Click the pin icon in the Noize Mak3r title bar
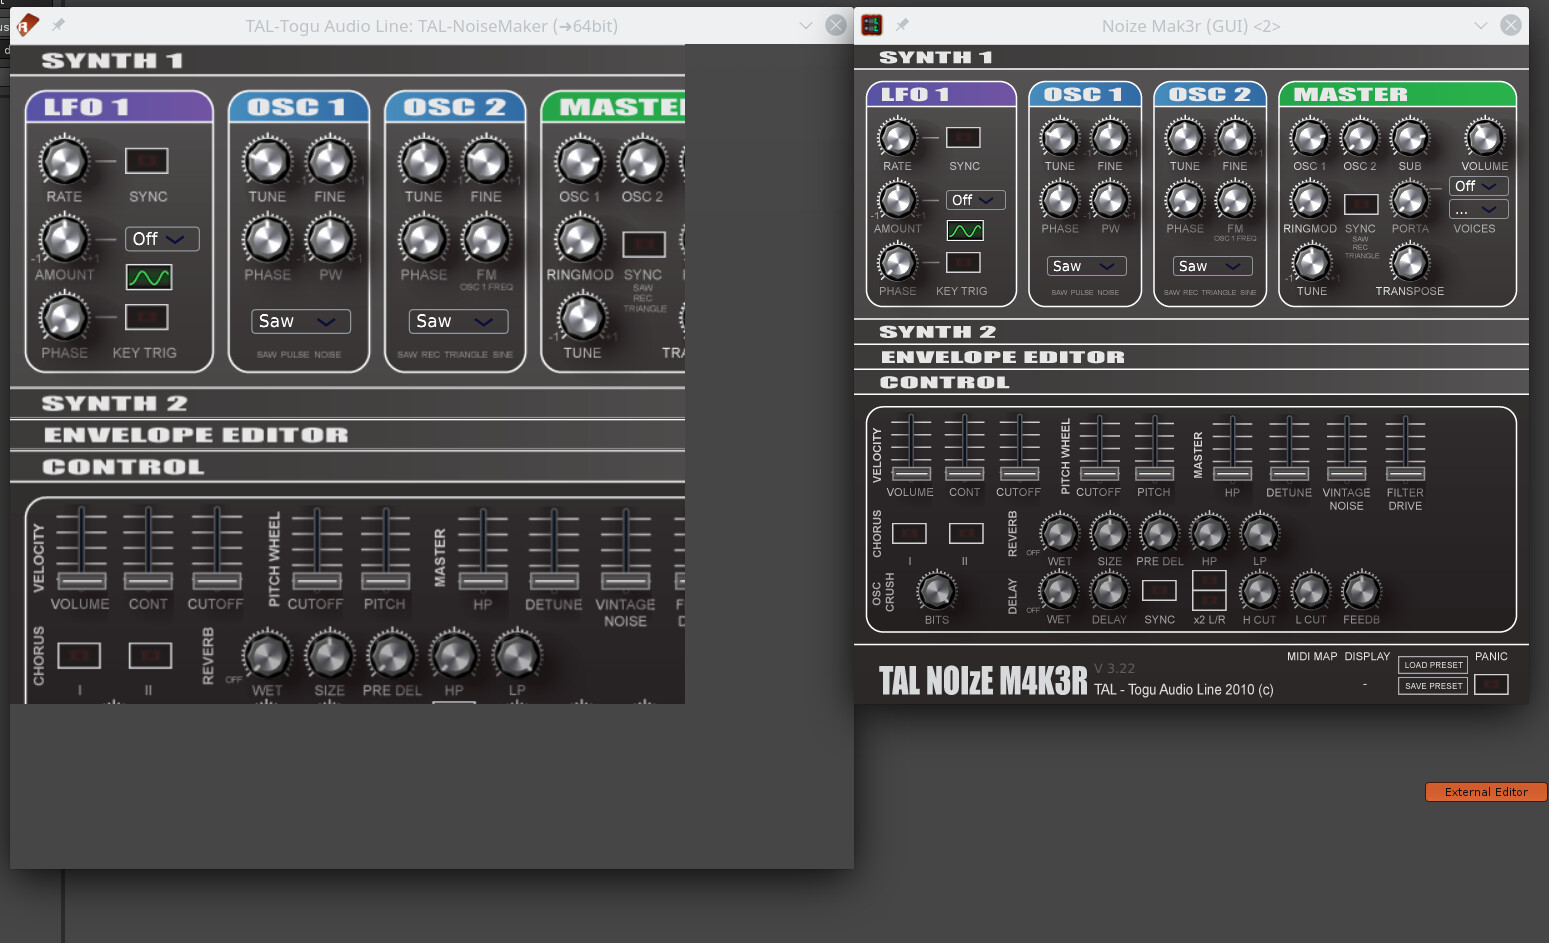This screenshot has width=1549, height=943. coord(902,25)
